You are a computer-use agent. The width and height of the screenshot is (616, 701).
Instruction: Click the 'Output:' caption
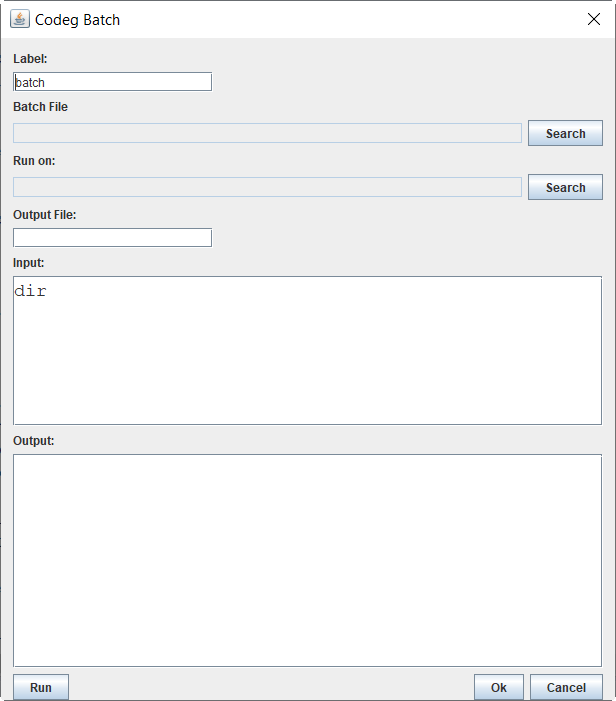coord(33,440)
